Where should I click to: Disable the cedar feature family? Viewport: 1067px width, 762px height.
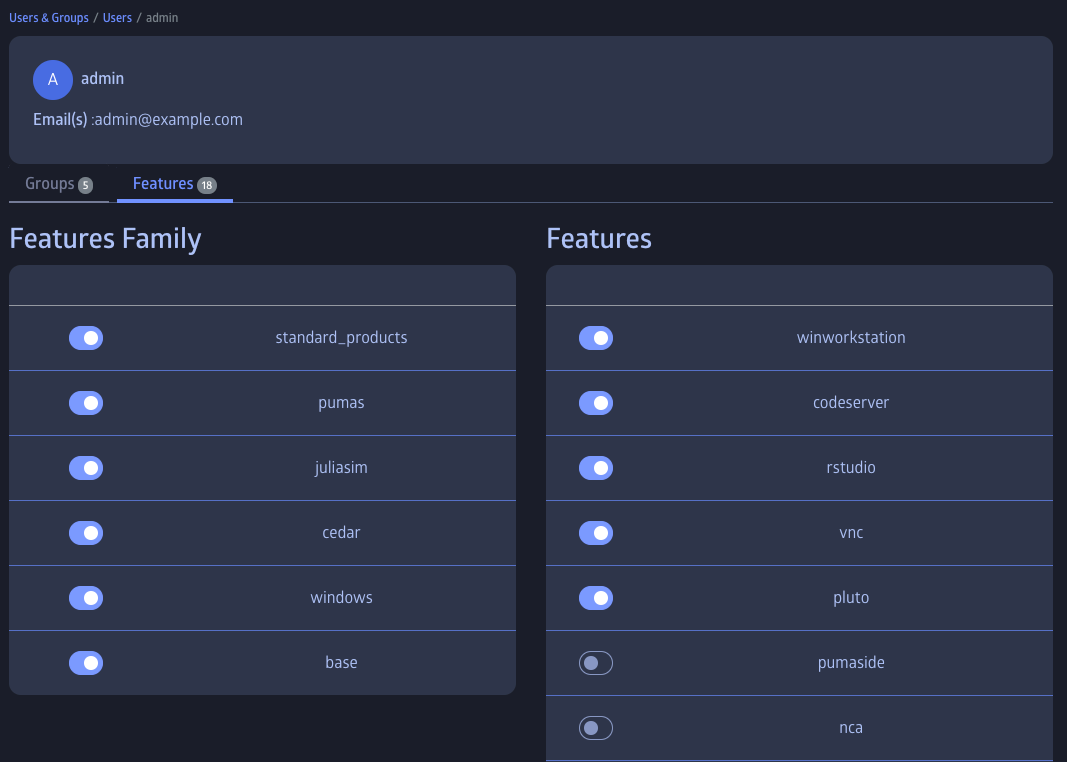click(x=86, y=533)
